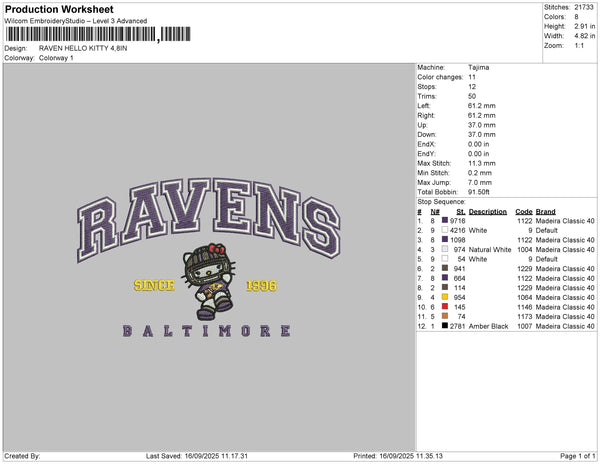The width and height of the screenshot is (600, 464).
Task: Click the purple swatch in stop 7
Action: click(x=445, y=277)
